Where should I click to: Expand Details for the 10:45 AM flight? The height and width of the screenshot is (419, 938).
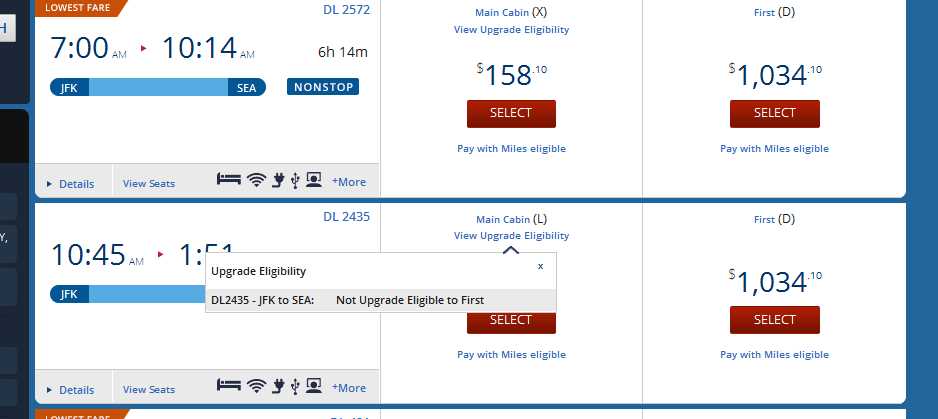pos(71,389)
